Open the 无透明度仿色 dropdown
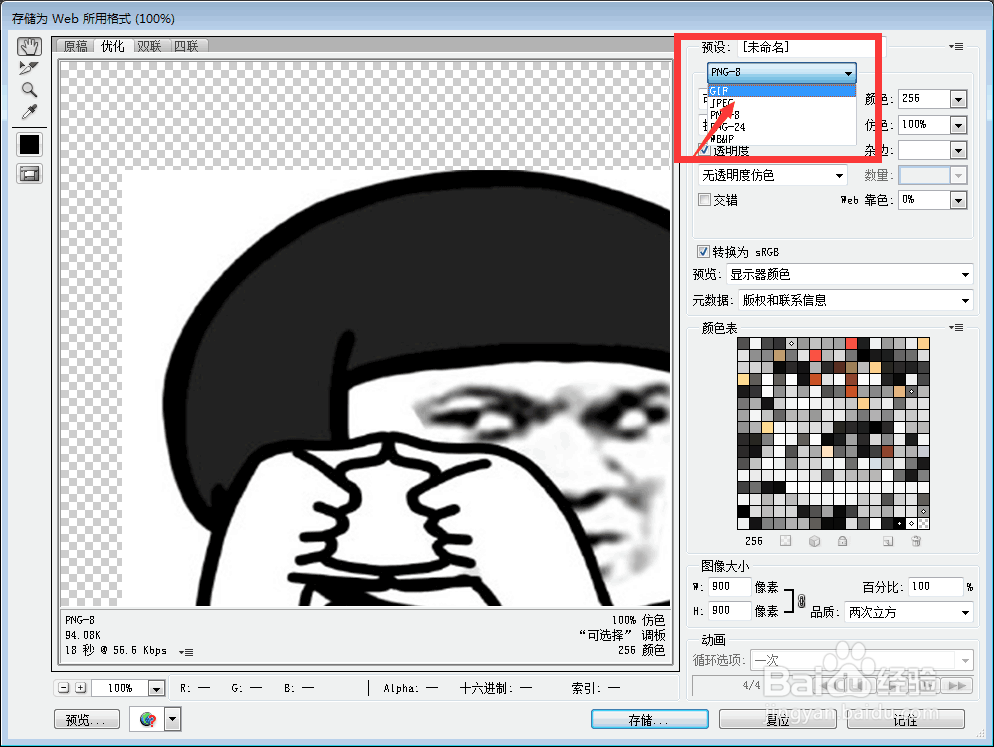The image size is (994, 747). (x=773, y=175)
